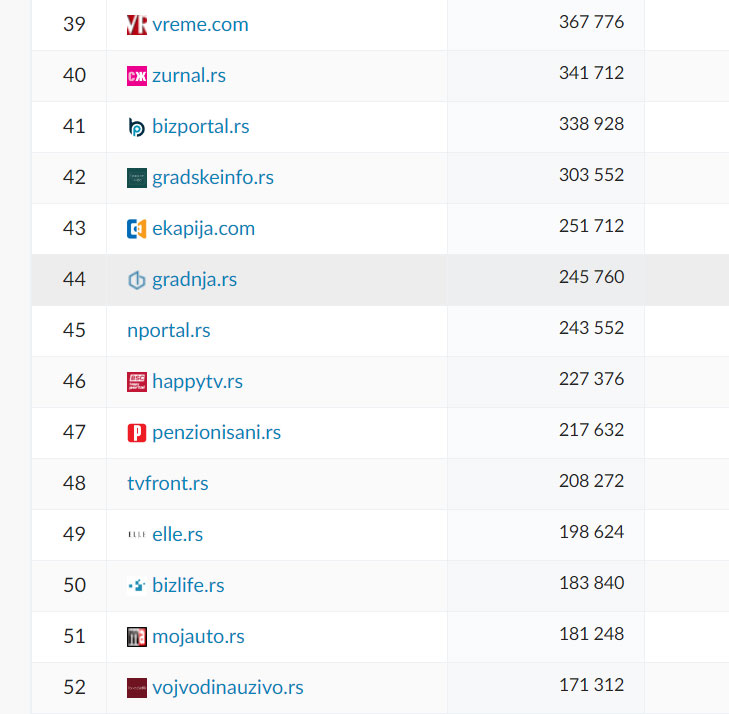Image resolution: width=729 pixels, height=714 pixels.
Task: Open the vreme.com site link
Action: [x=200, y=24]
